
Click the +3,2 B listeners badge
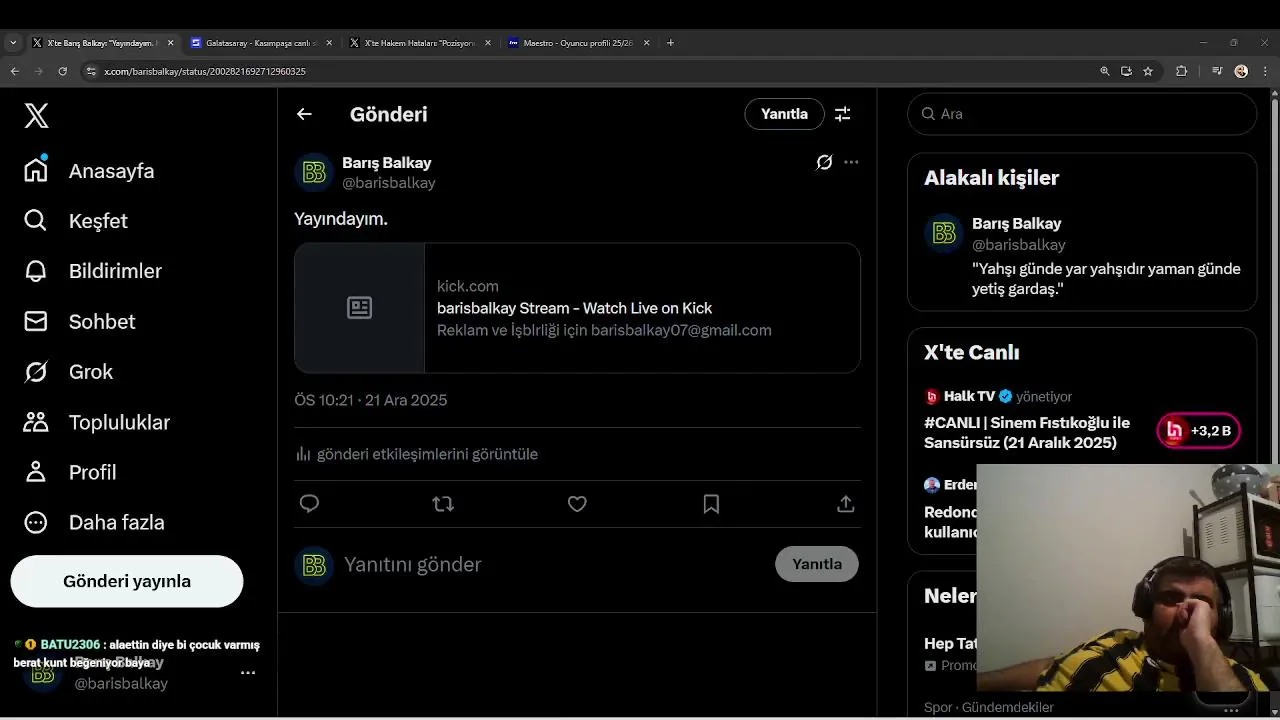1198,431
